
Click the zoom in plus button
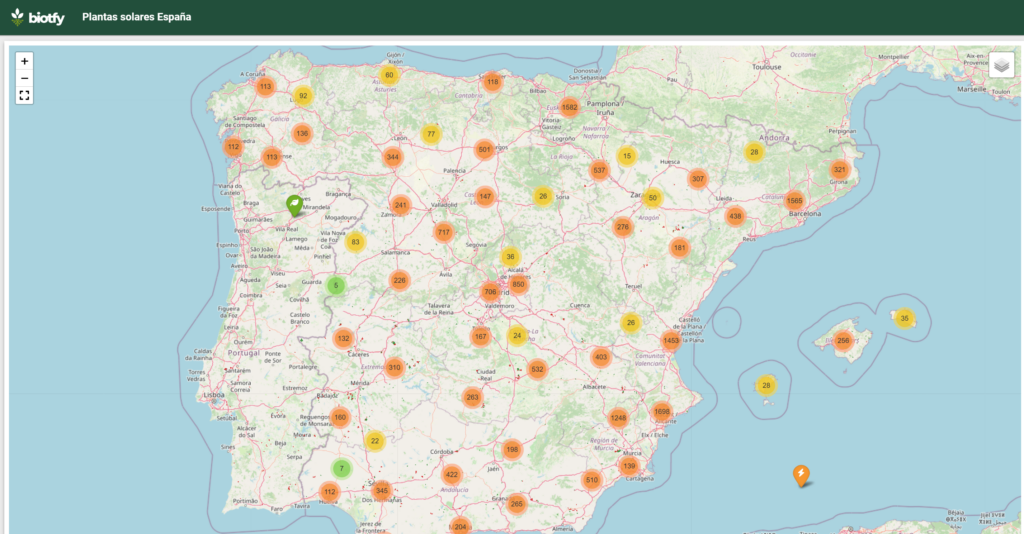(25, 61)
